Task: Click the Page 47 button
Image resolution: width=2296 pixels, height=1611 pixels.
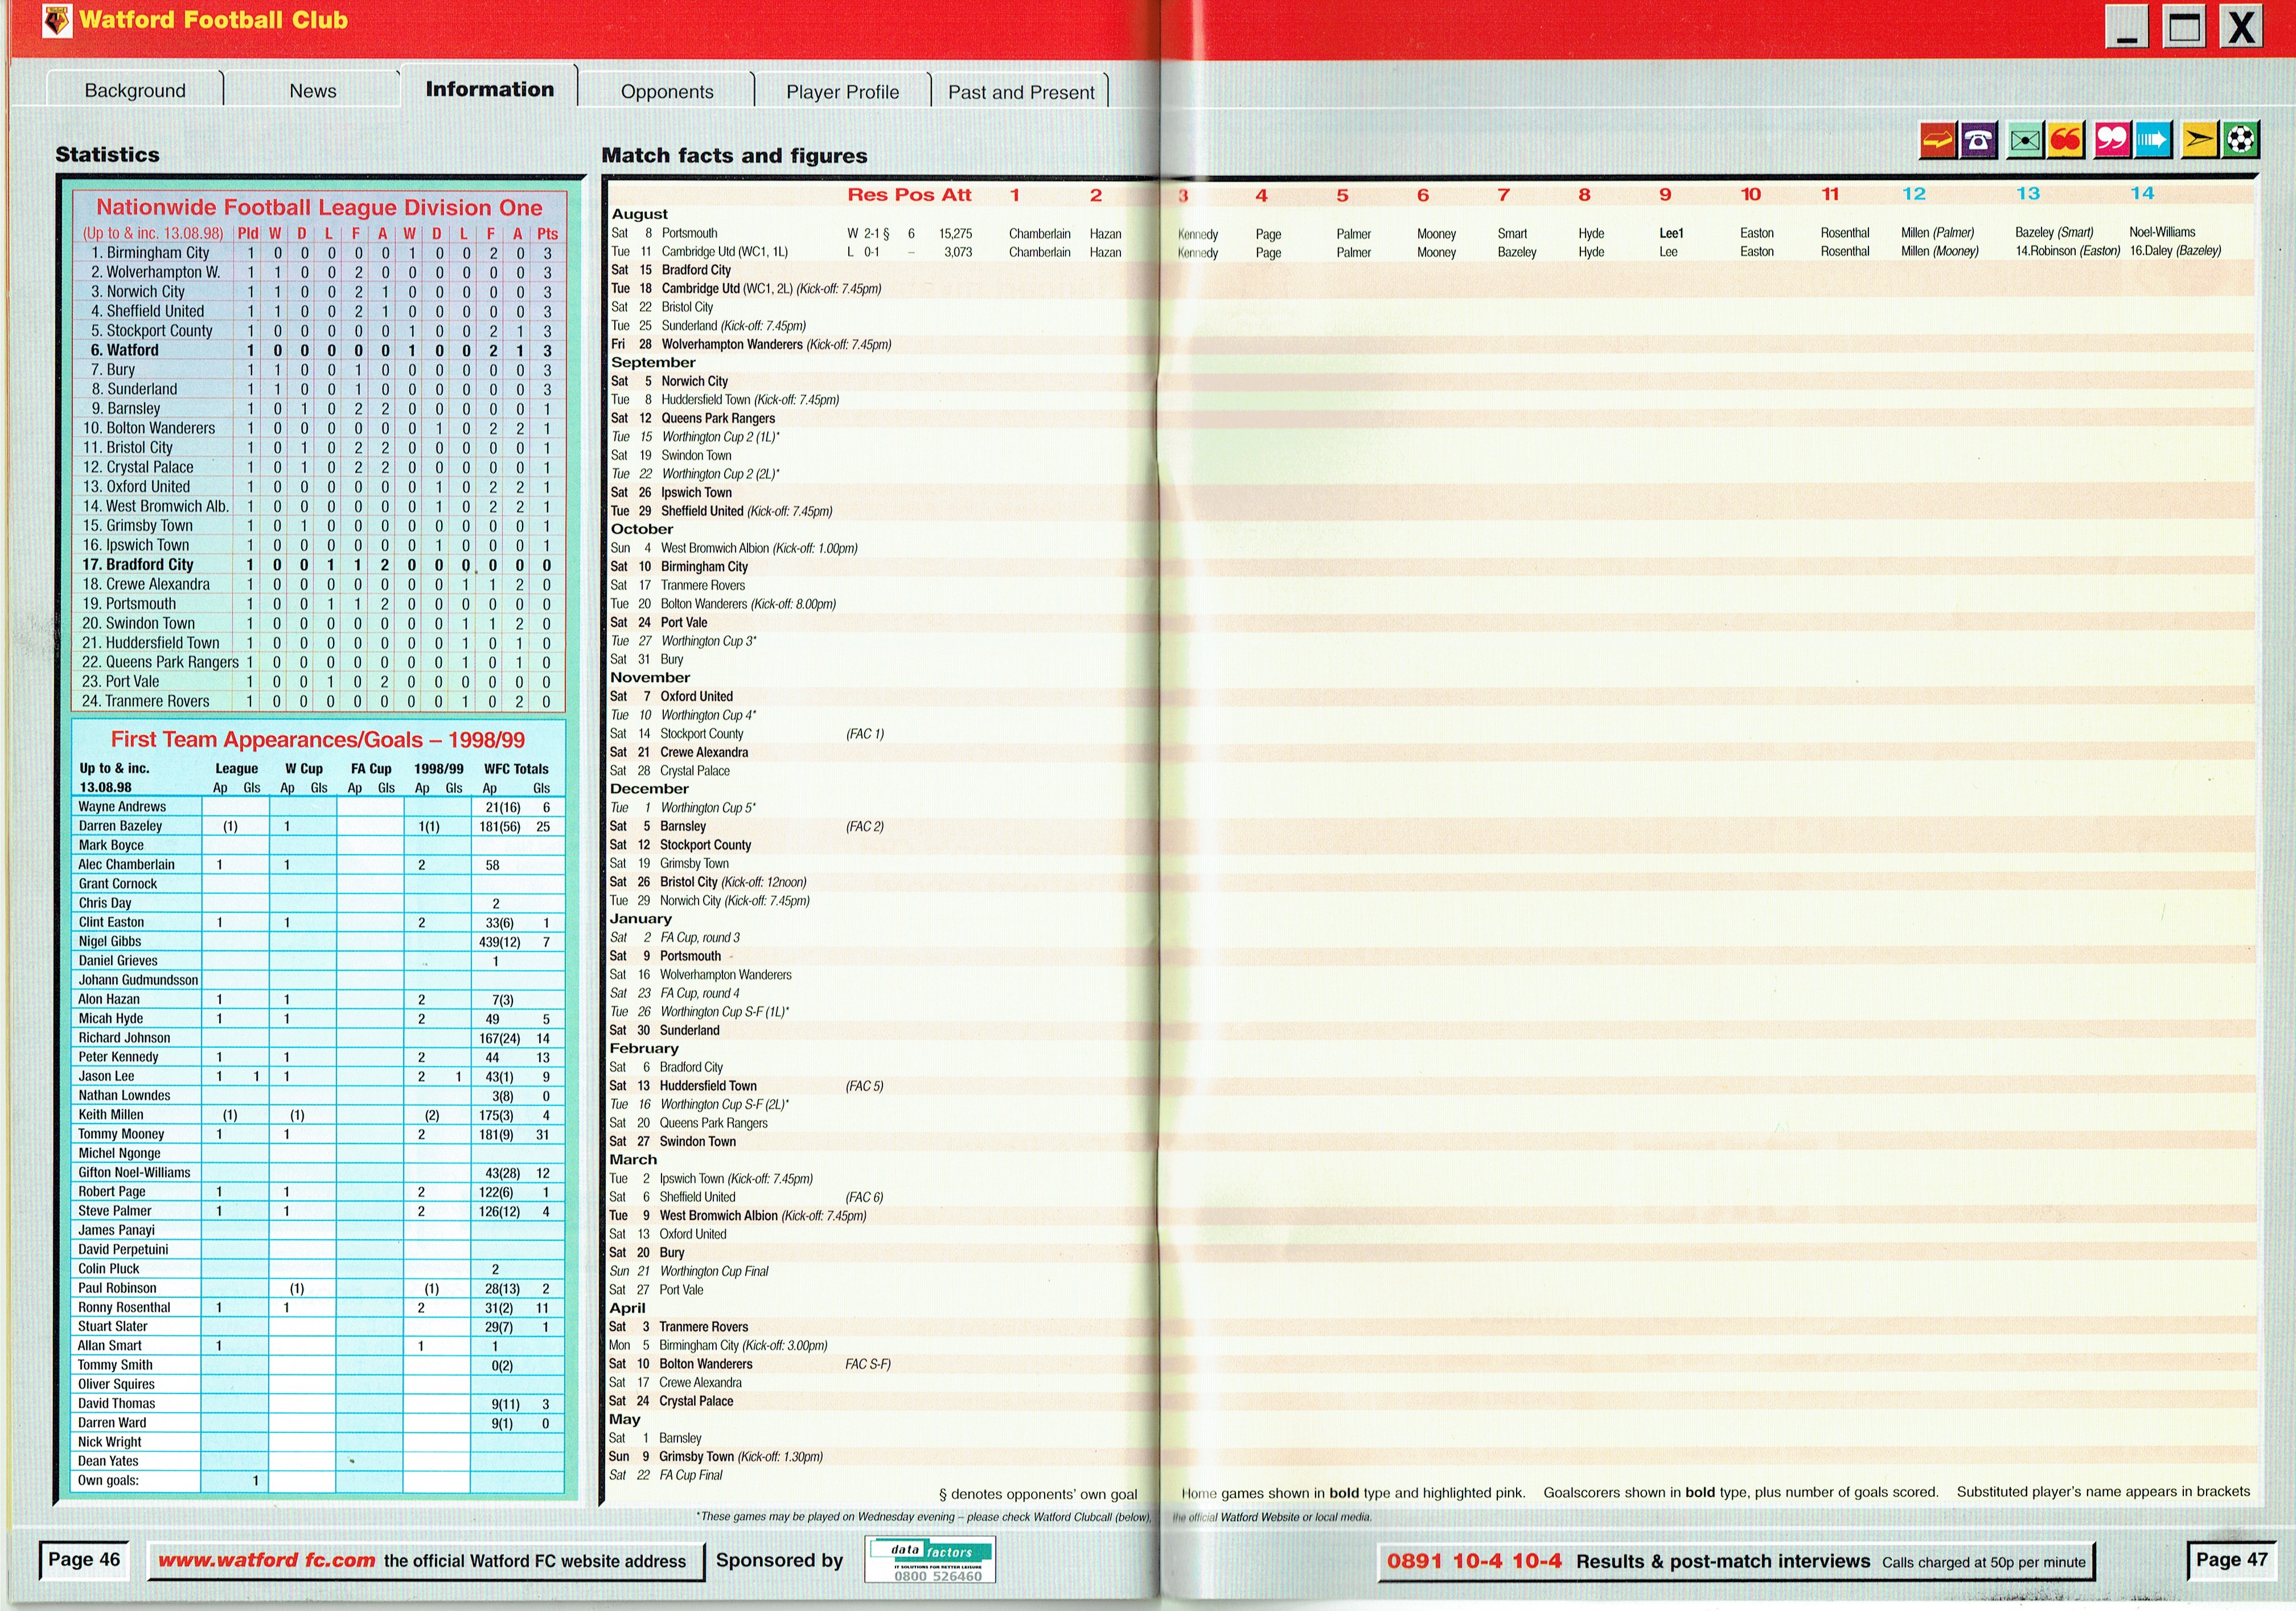Action: pyautogui.click(x=2231, y=1559)
